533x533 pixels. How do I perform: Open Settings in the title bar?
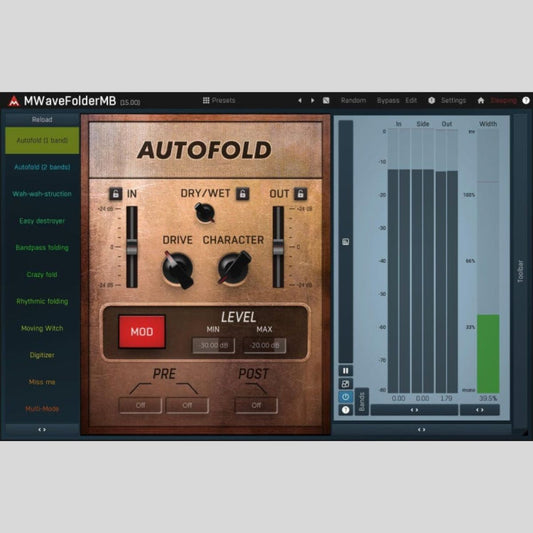click(x=453, y=100)
